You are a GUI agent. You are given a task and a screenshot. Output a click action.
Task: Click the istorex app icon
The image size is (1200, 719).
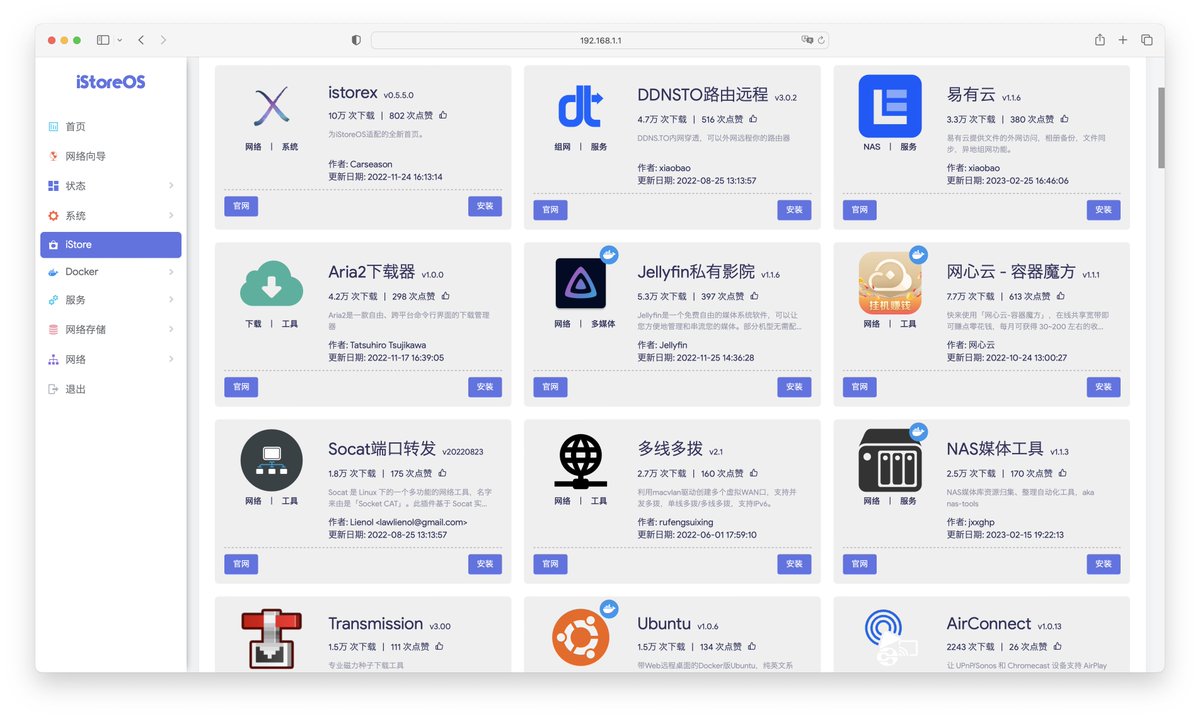[x=271, y=106]
